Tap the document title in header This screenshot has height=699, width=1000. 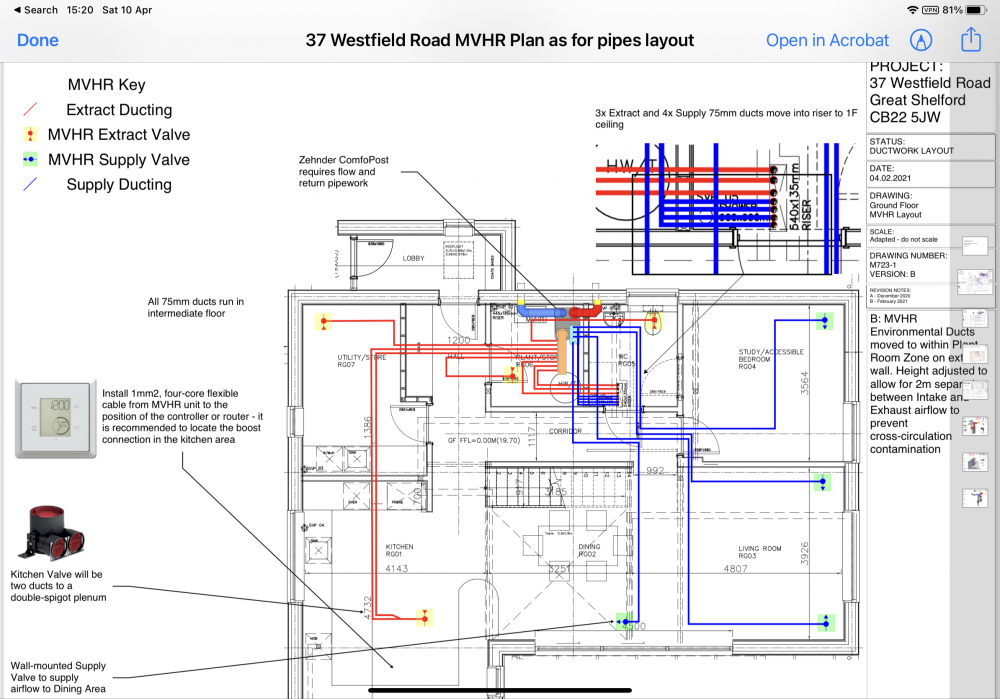[x=499, y=40]
